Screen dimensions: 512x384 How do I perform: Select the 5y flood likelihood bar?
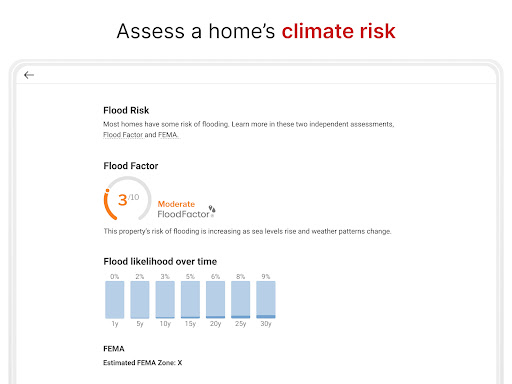tap(140, 300)
